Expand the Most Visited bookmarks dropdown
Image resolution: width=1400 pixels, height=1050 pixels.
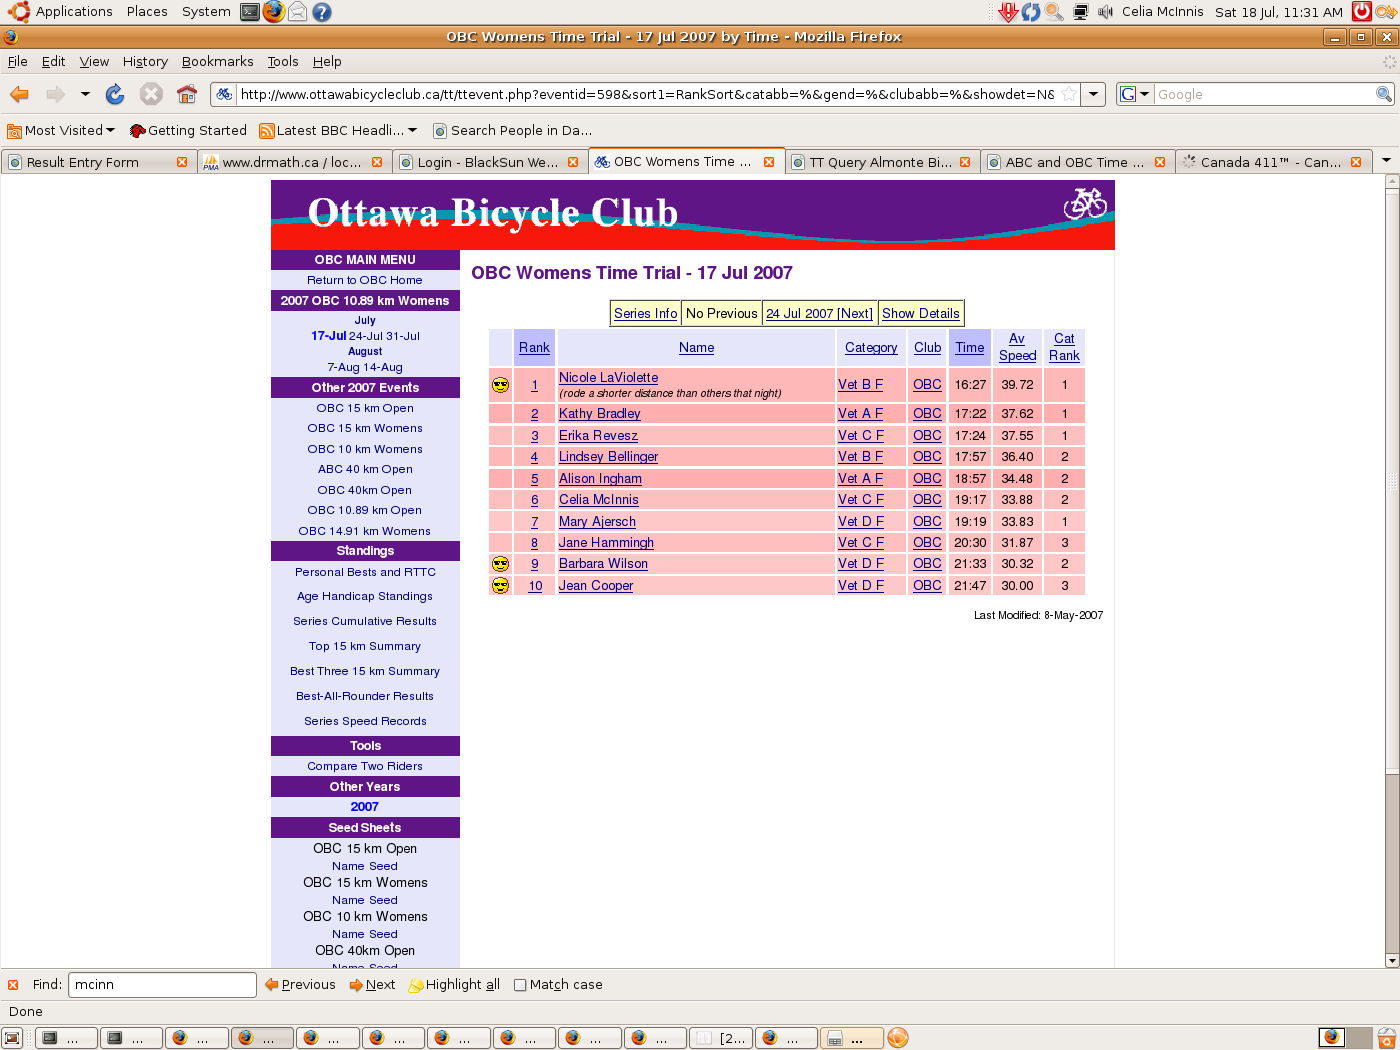110,130
